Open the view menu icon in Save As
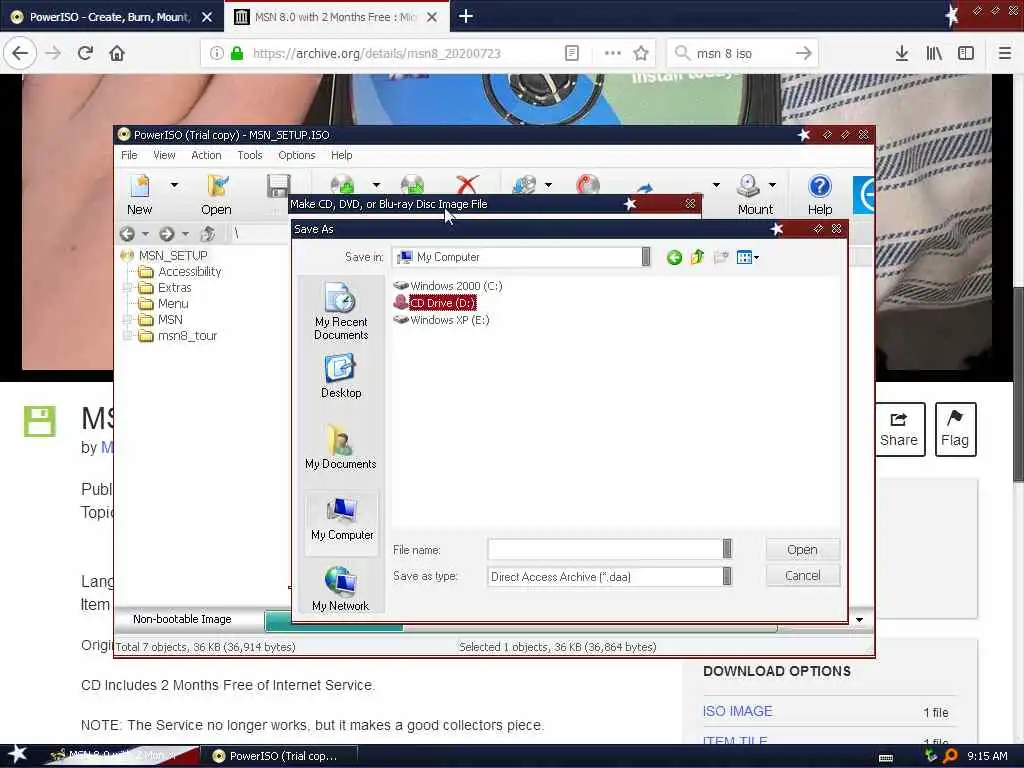 (747, 257)
